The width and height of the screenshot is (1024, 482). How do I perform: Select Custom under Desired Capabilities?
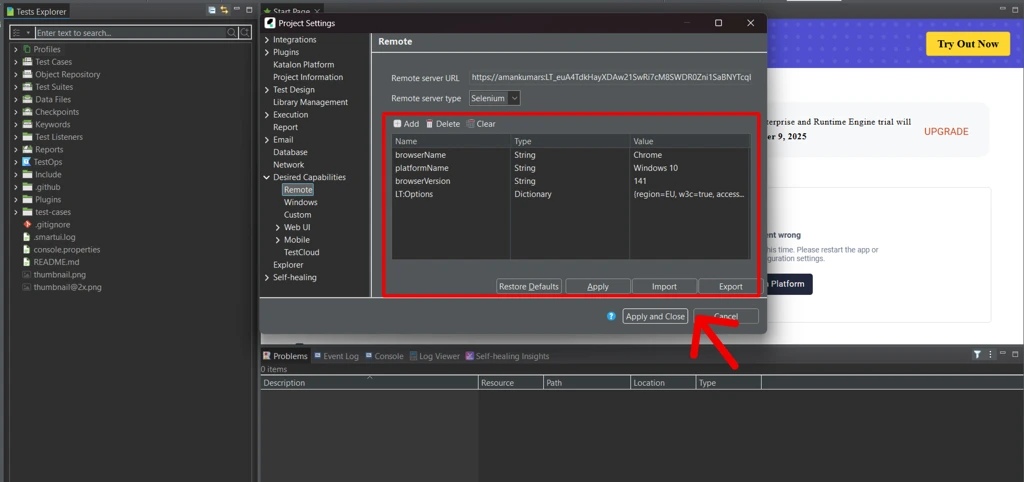tap(297, 215)
